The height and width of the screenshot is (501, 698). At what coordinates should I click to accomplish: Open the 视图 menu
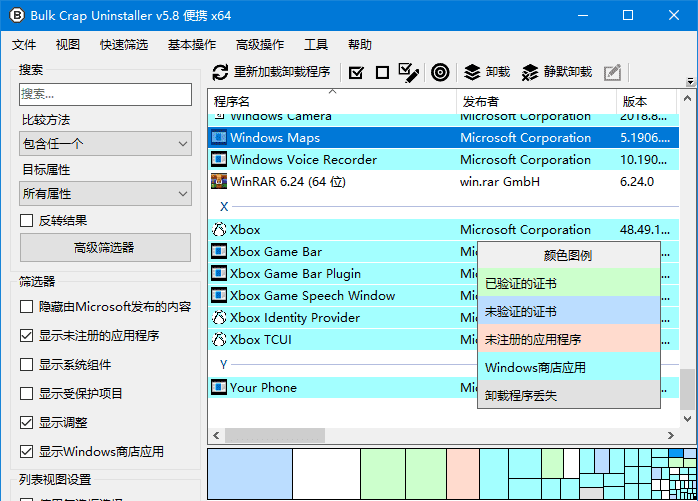(x=68, y=45)
